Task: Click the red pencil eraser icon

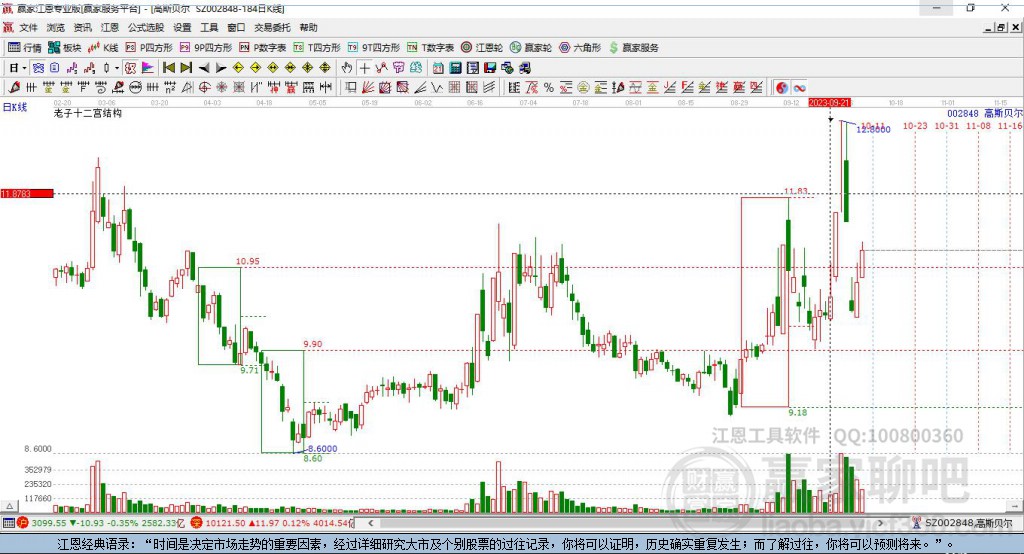Action: point(14,88)
